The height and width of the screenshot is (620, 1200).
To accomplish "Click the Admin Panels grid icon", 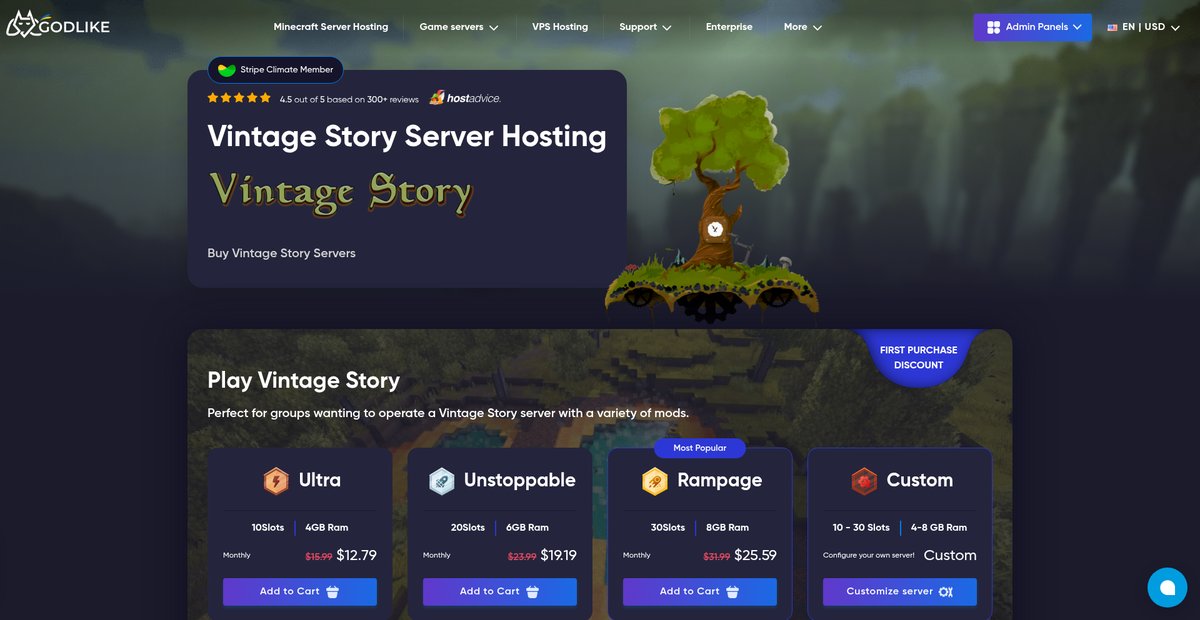I will click(993, 27).
